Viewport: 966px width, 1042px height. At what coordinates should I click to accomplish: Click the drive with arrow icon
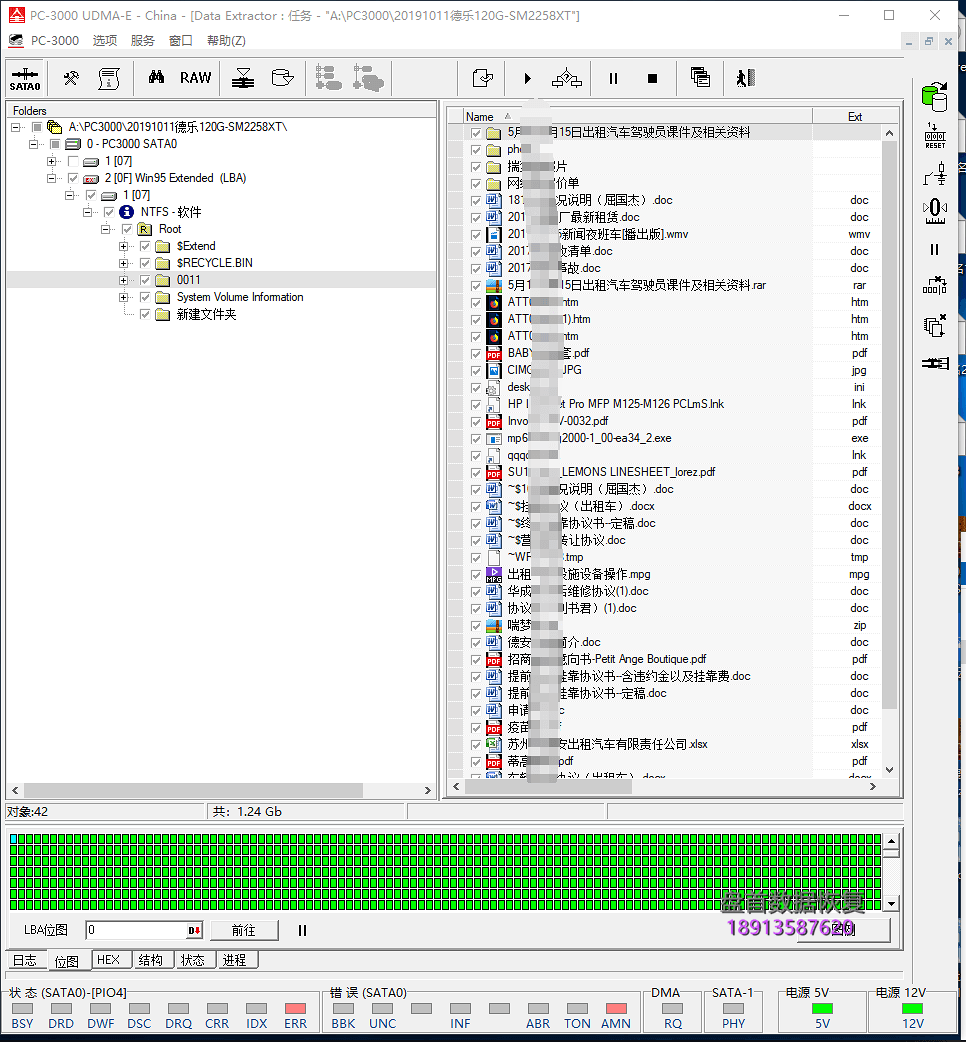click(x=282, y=78)
